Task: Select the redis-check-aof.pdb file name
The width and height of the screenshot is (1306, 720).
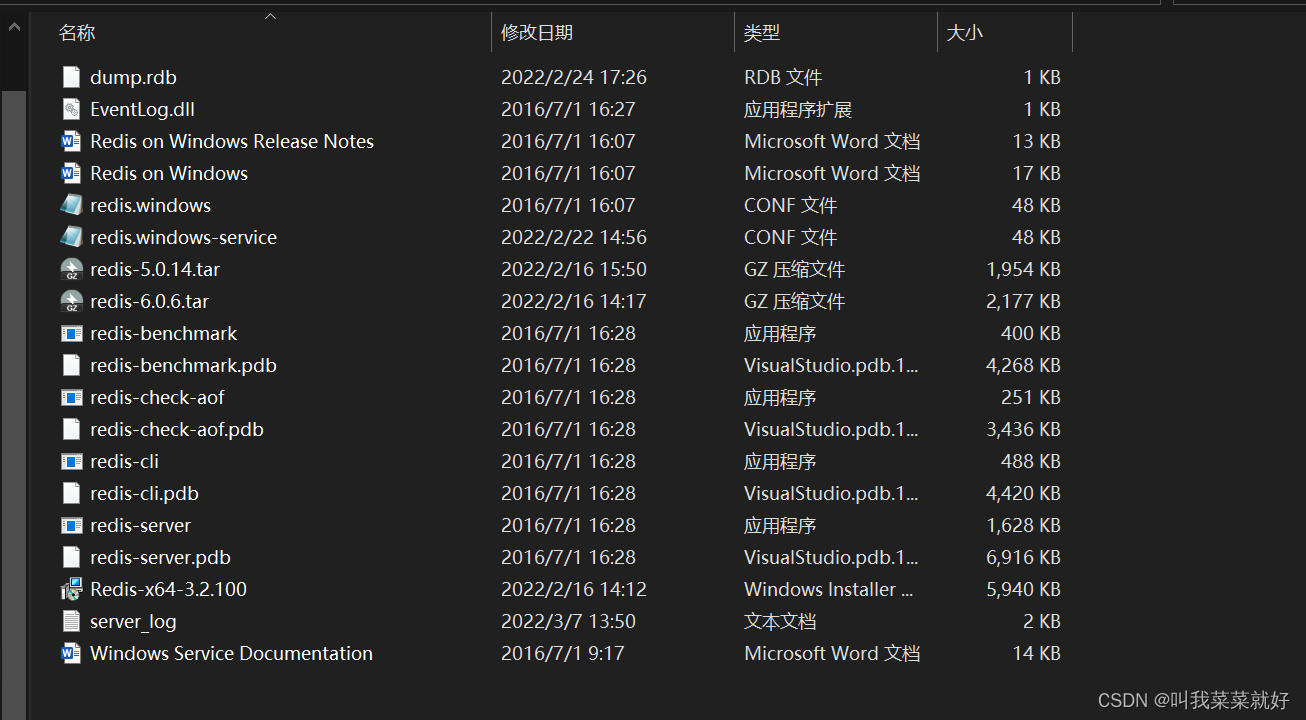Action: click(x=177, y=429)
